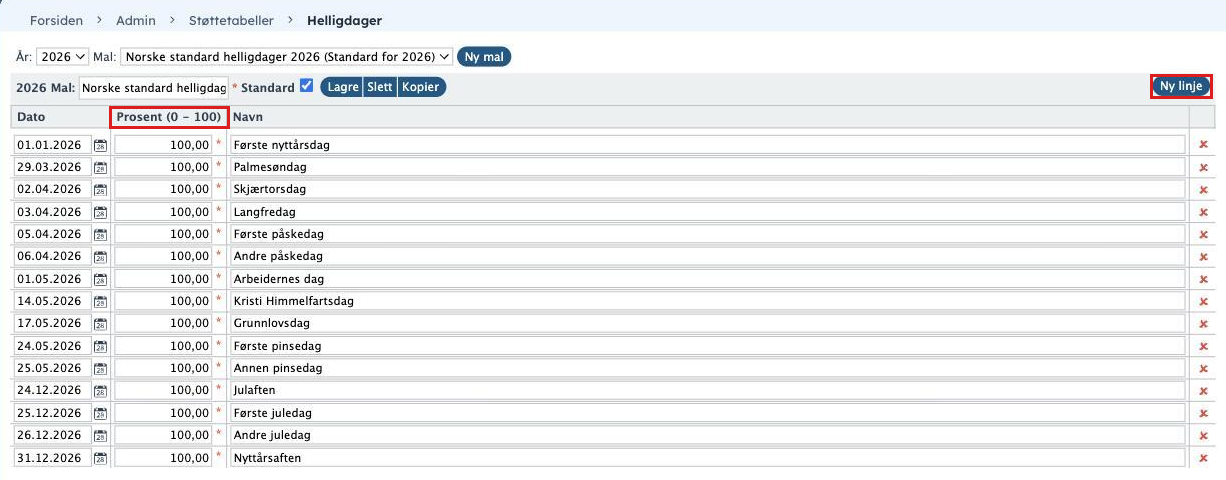Edit date field 26.12.2026
The image size is (1226, 480).
point(52,436)
